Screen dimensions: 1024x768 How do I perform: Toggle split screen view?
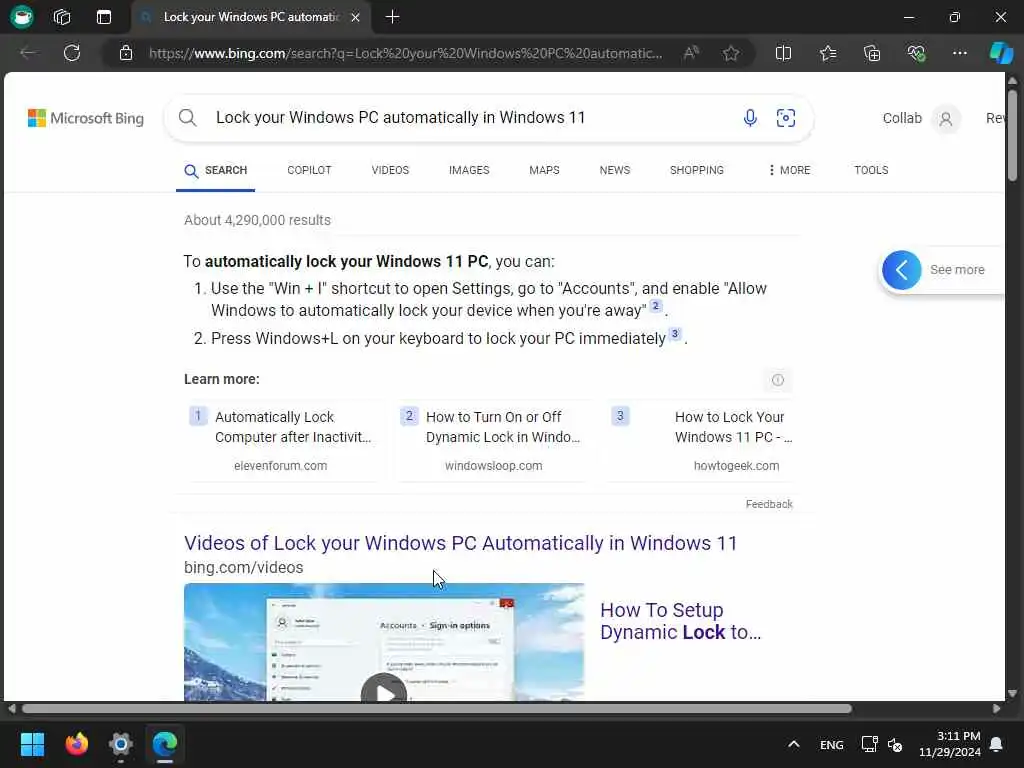(783, 53)
